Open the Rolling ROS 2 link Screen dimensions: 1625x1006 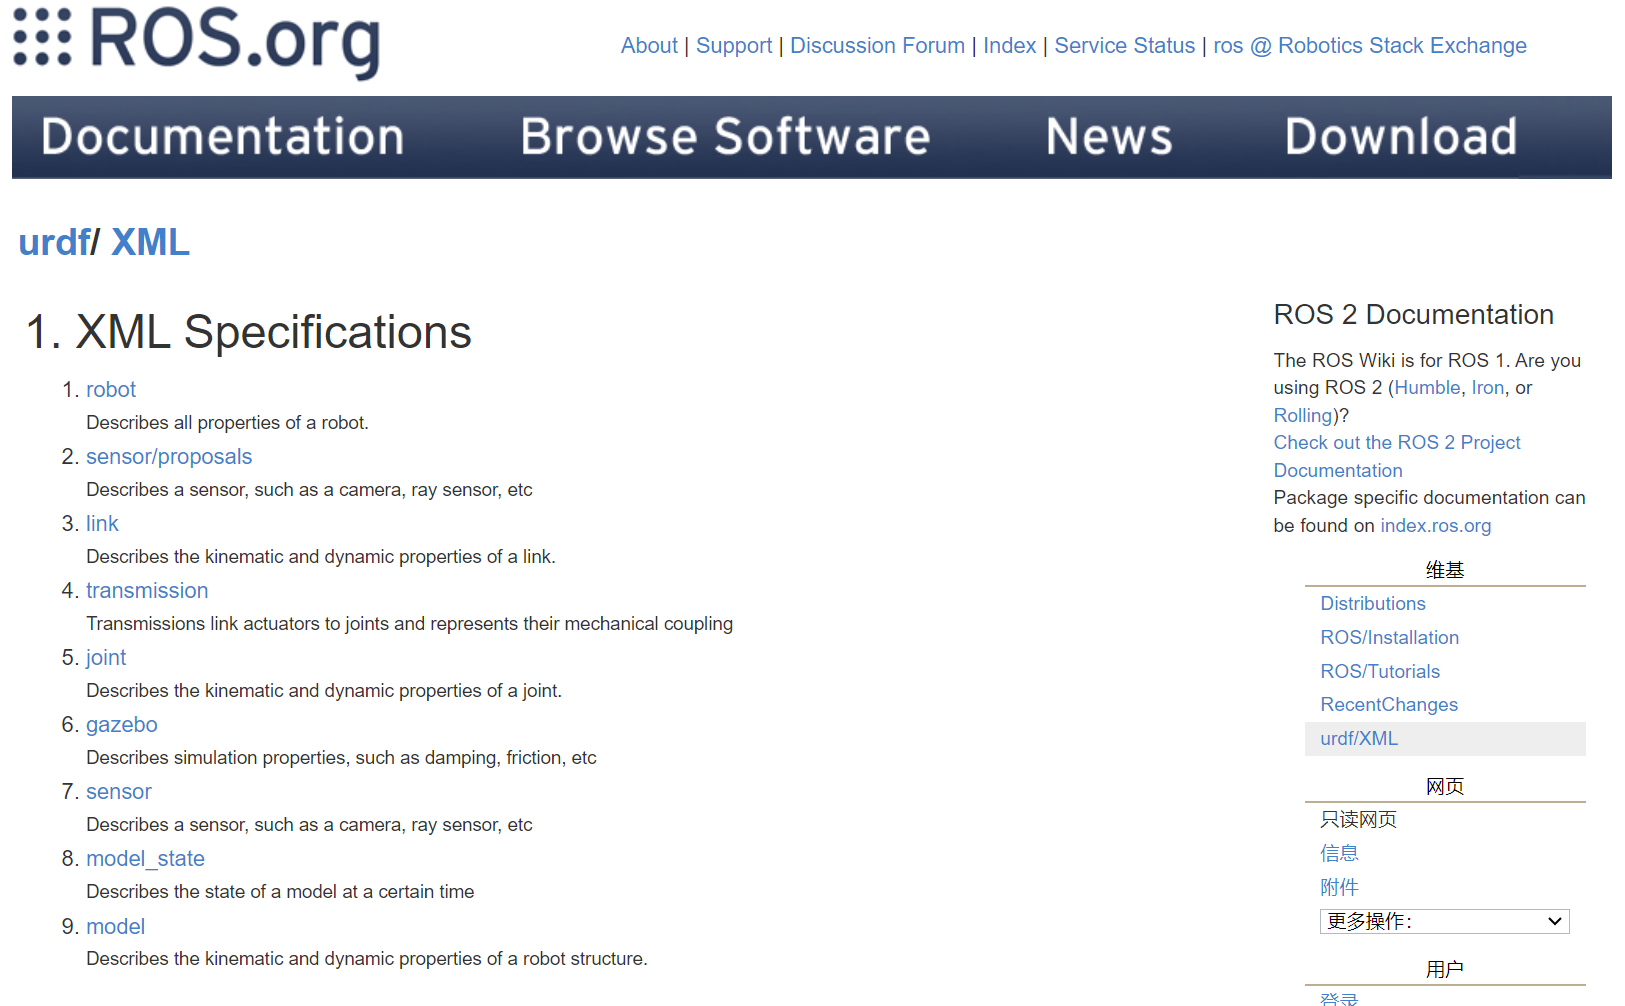pyautogui.click(x=1303, y=415)
